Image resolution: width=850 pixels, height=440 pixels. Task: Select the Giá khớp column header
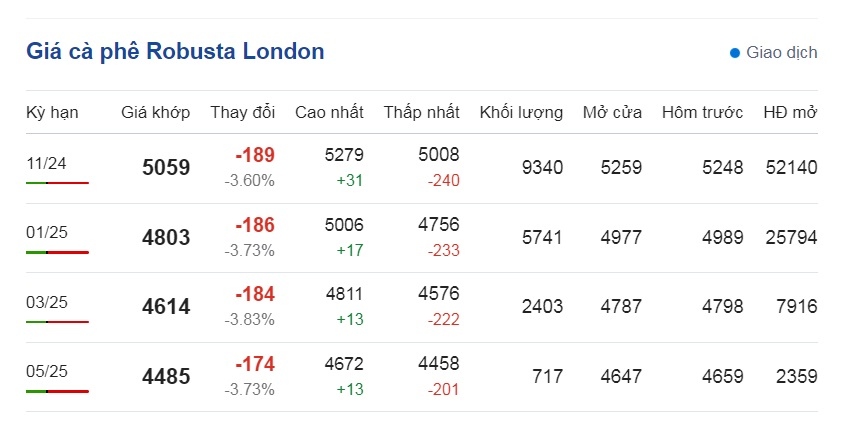[156, 112]
